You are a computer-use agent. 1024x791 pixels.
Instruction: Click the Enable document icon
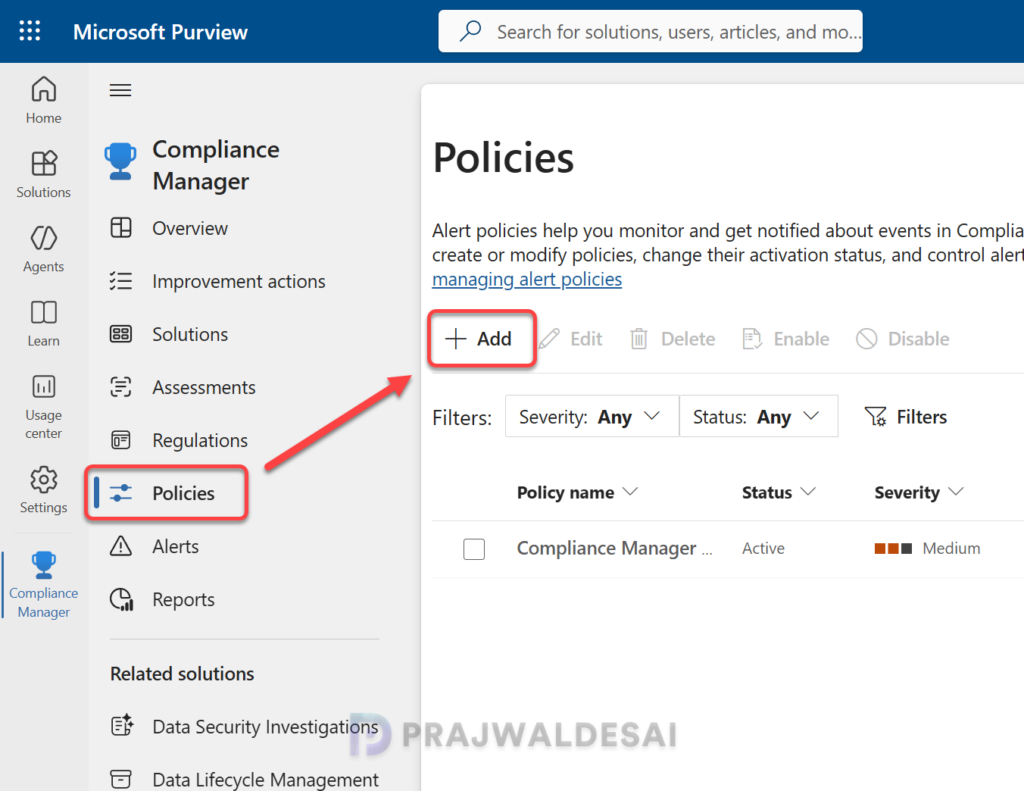pyautogui.click(x=752, y=338)
